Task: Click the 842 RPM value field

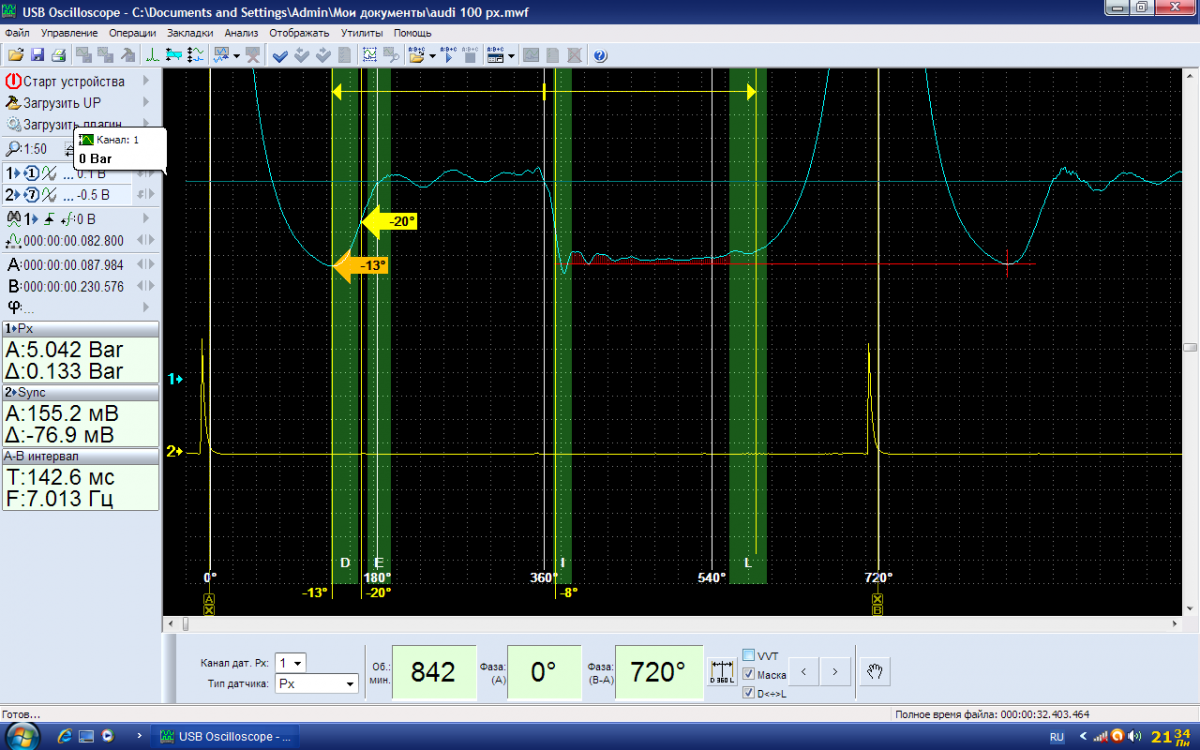Action: click(x=433, y=671)
